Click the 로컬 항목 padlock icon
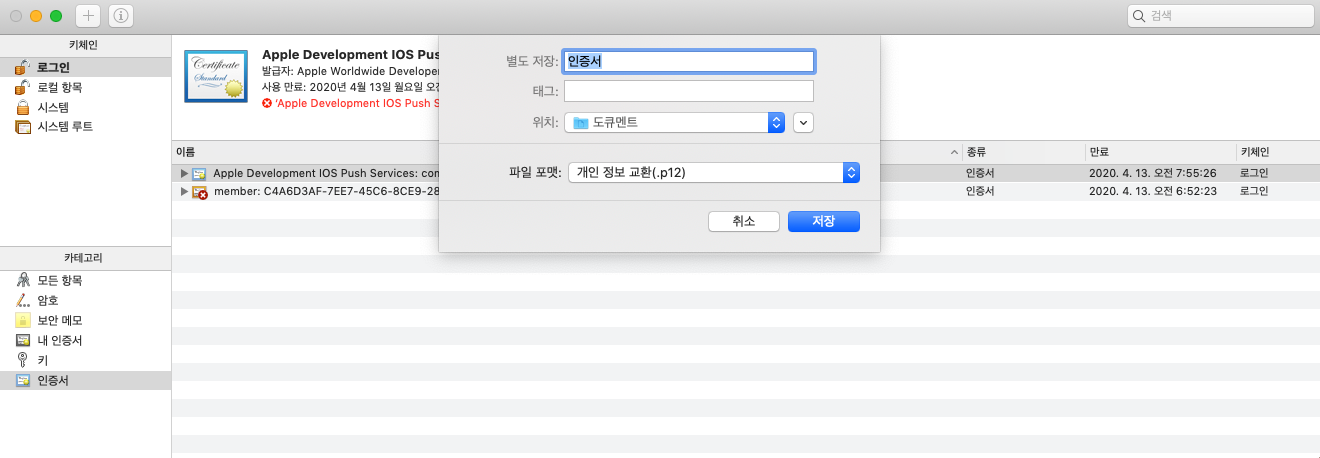The width and height of the screenshot is (1320, 458). pos(22,87)
